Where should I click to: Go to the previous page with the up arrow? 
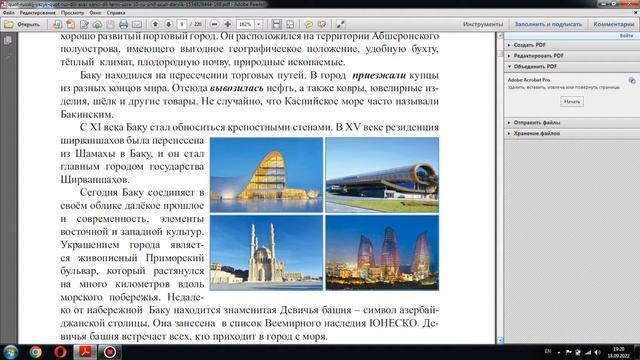(155, 24)
